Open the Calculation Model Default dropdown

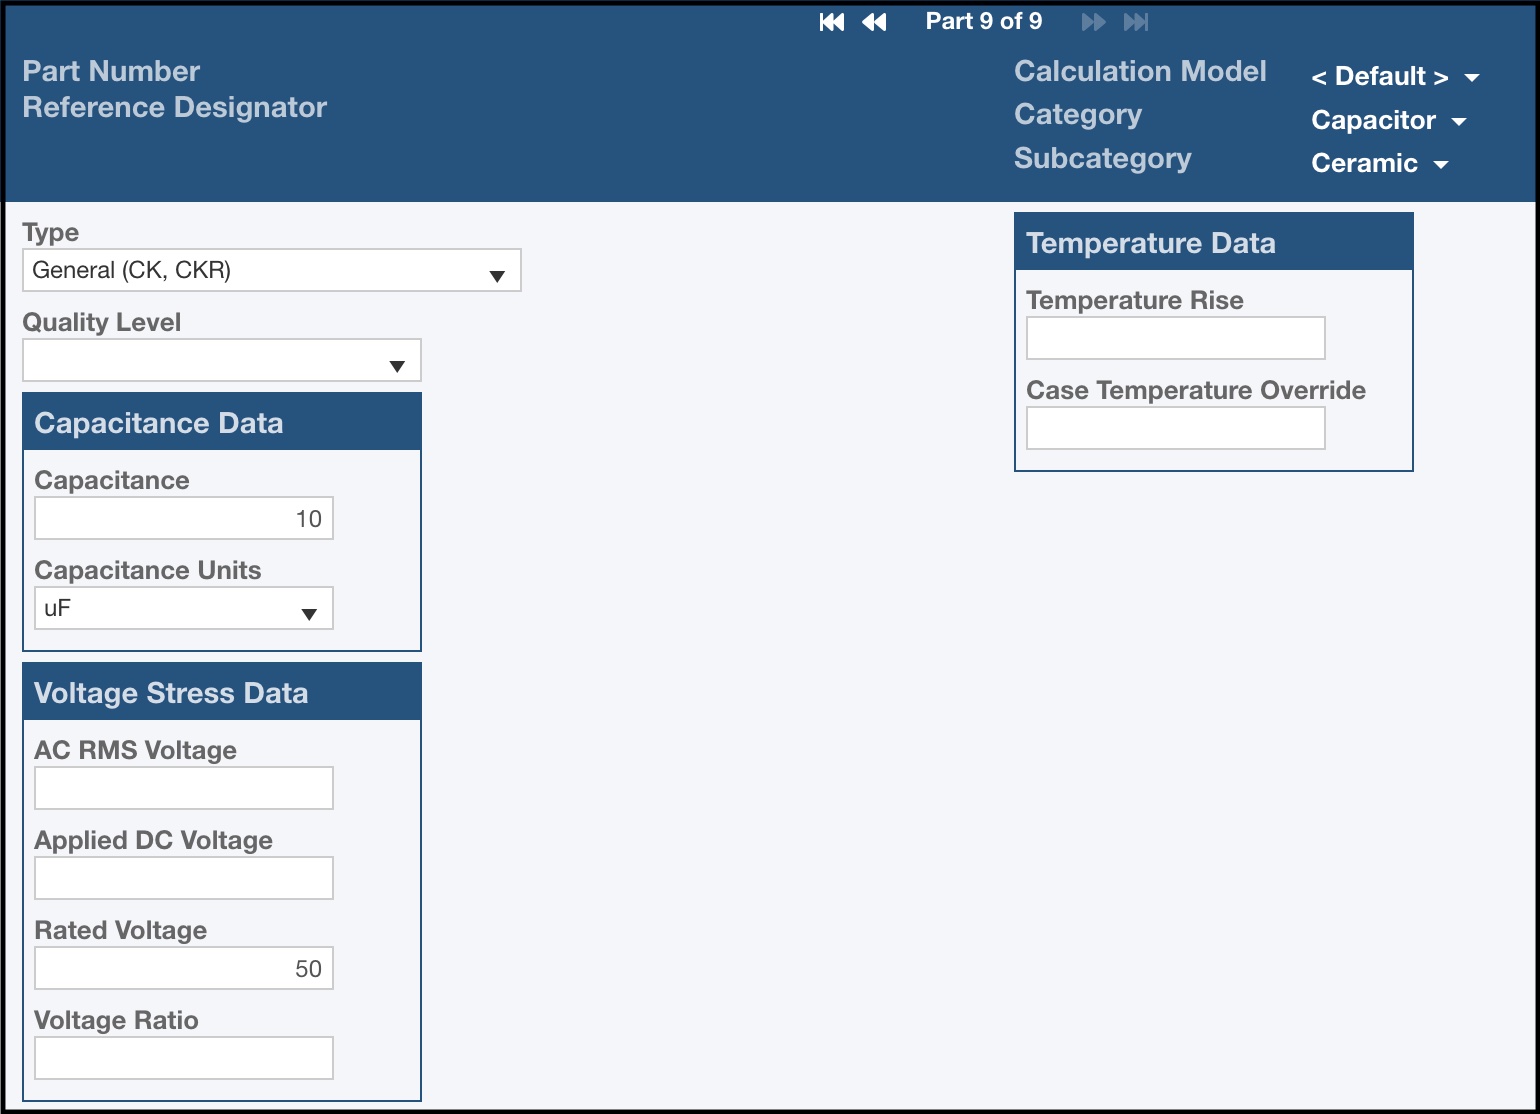1395,76
